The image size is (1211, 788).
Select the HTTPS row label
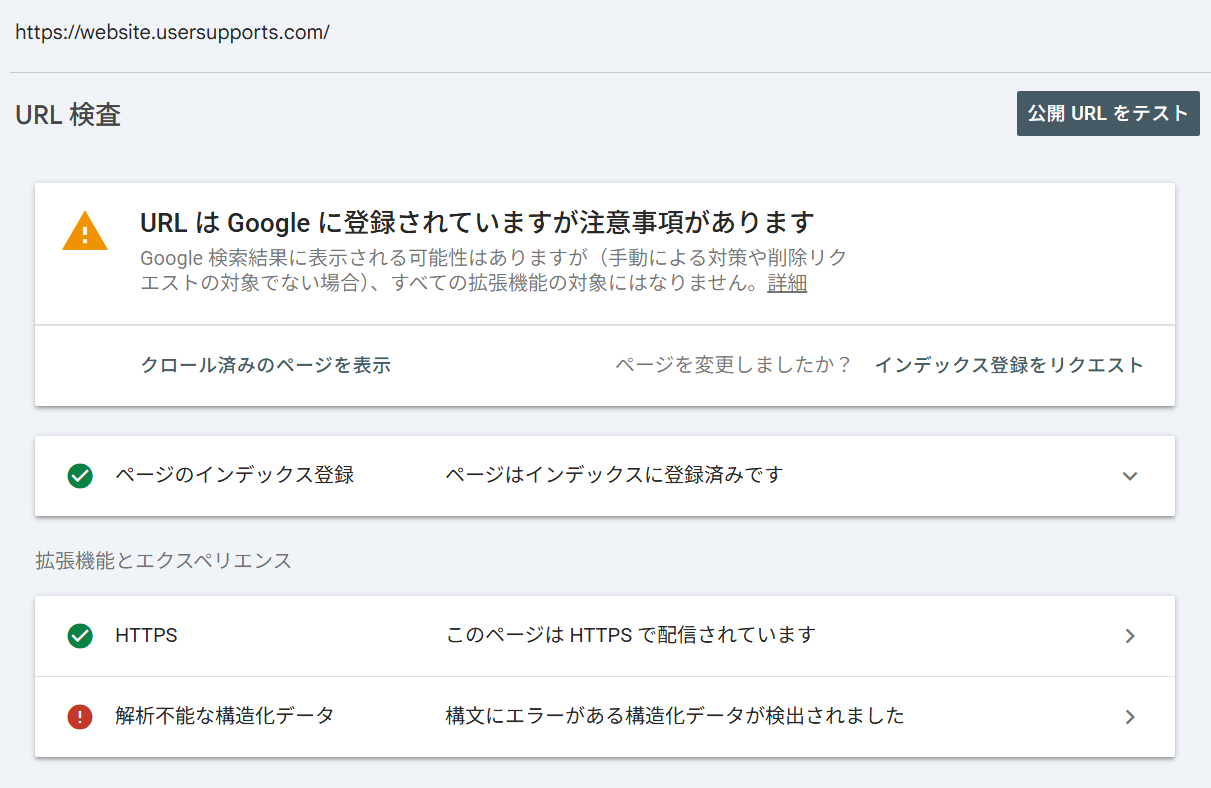(x=147, y=635)
